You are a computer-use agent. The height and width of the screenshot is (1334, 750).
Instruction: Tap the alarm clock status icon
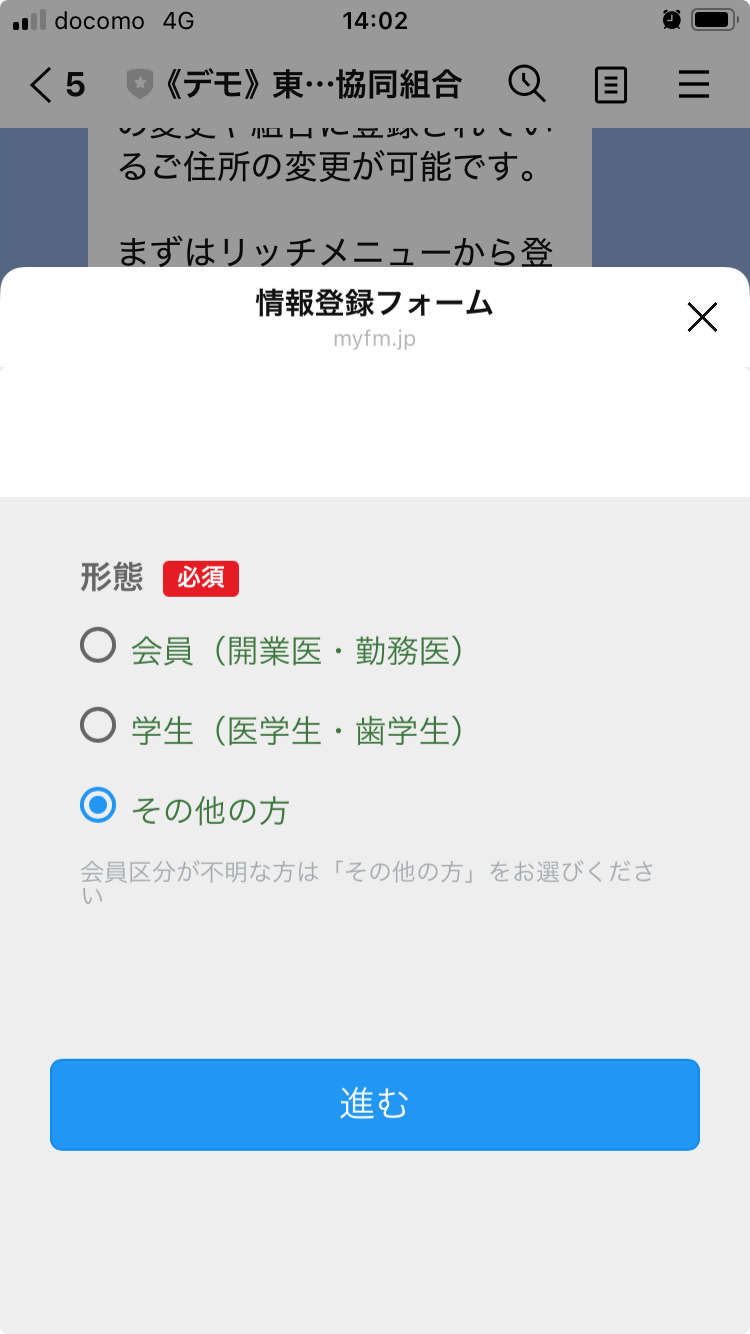(x=671, y=20)
